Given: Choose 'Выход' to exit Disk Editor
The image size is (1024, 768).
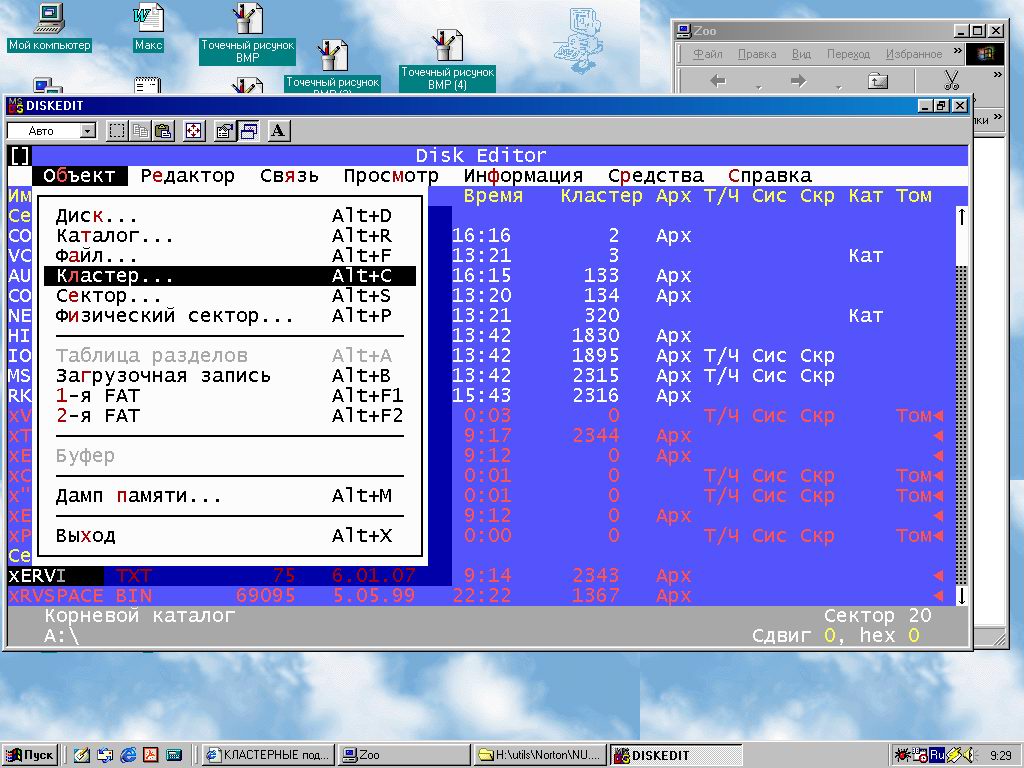Looking at the screenshot, I should 230,536.
